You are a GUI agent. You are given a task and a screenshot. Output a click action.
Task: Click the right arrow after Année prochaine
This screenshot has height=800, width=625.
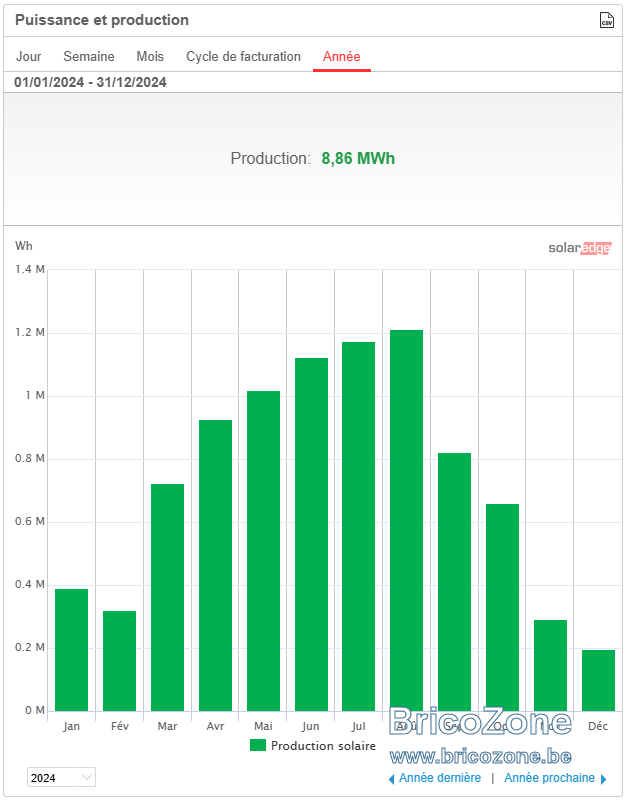tap(604, 779)
